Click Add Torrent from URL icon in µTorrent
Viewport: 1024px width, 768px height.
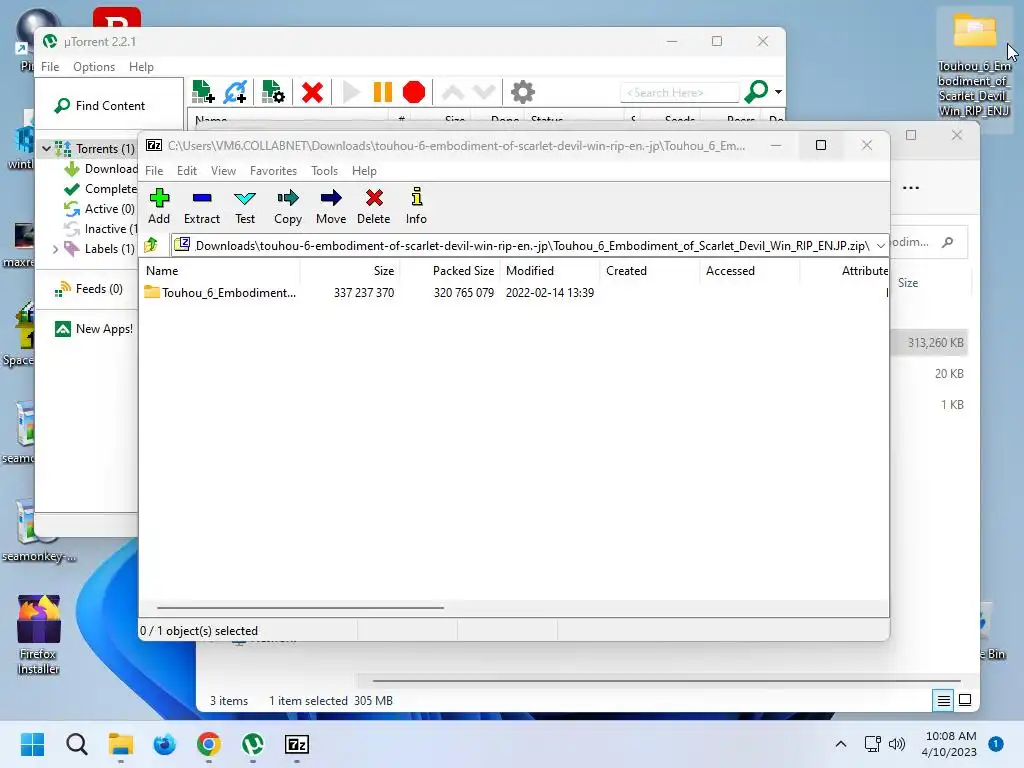click(235, 92)
